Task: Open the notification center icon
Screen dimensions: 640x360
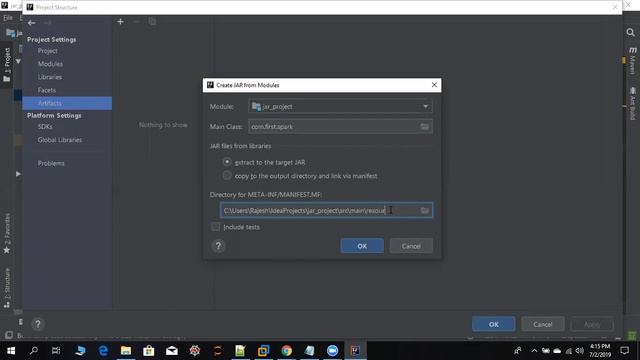Action: coord(624,351)
